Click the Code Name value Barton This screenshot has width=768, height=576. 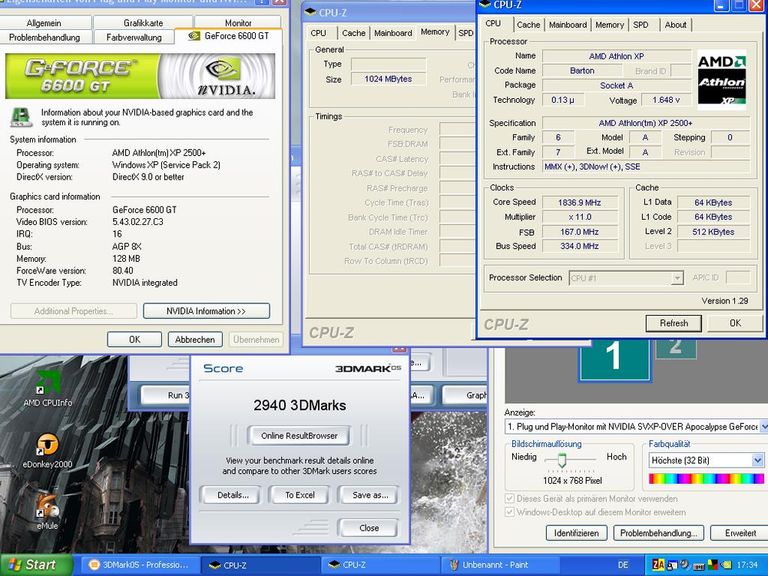(582, 71)
